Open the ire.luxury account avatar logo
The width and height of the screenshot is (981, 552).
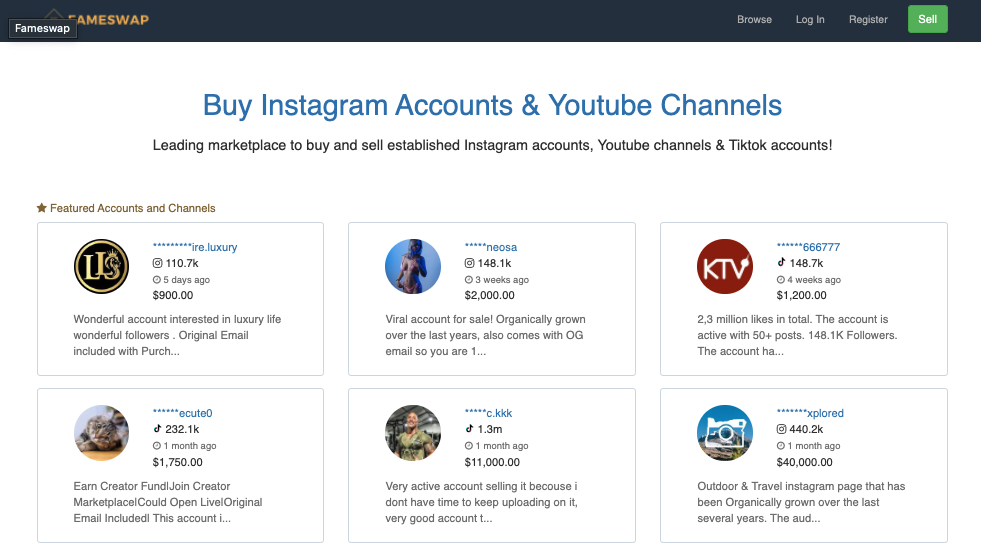(x=101, y=267)
